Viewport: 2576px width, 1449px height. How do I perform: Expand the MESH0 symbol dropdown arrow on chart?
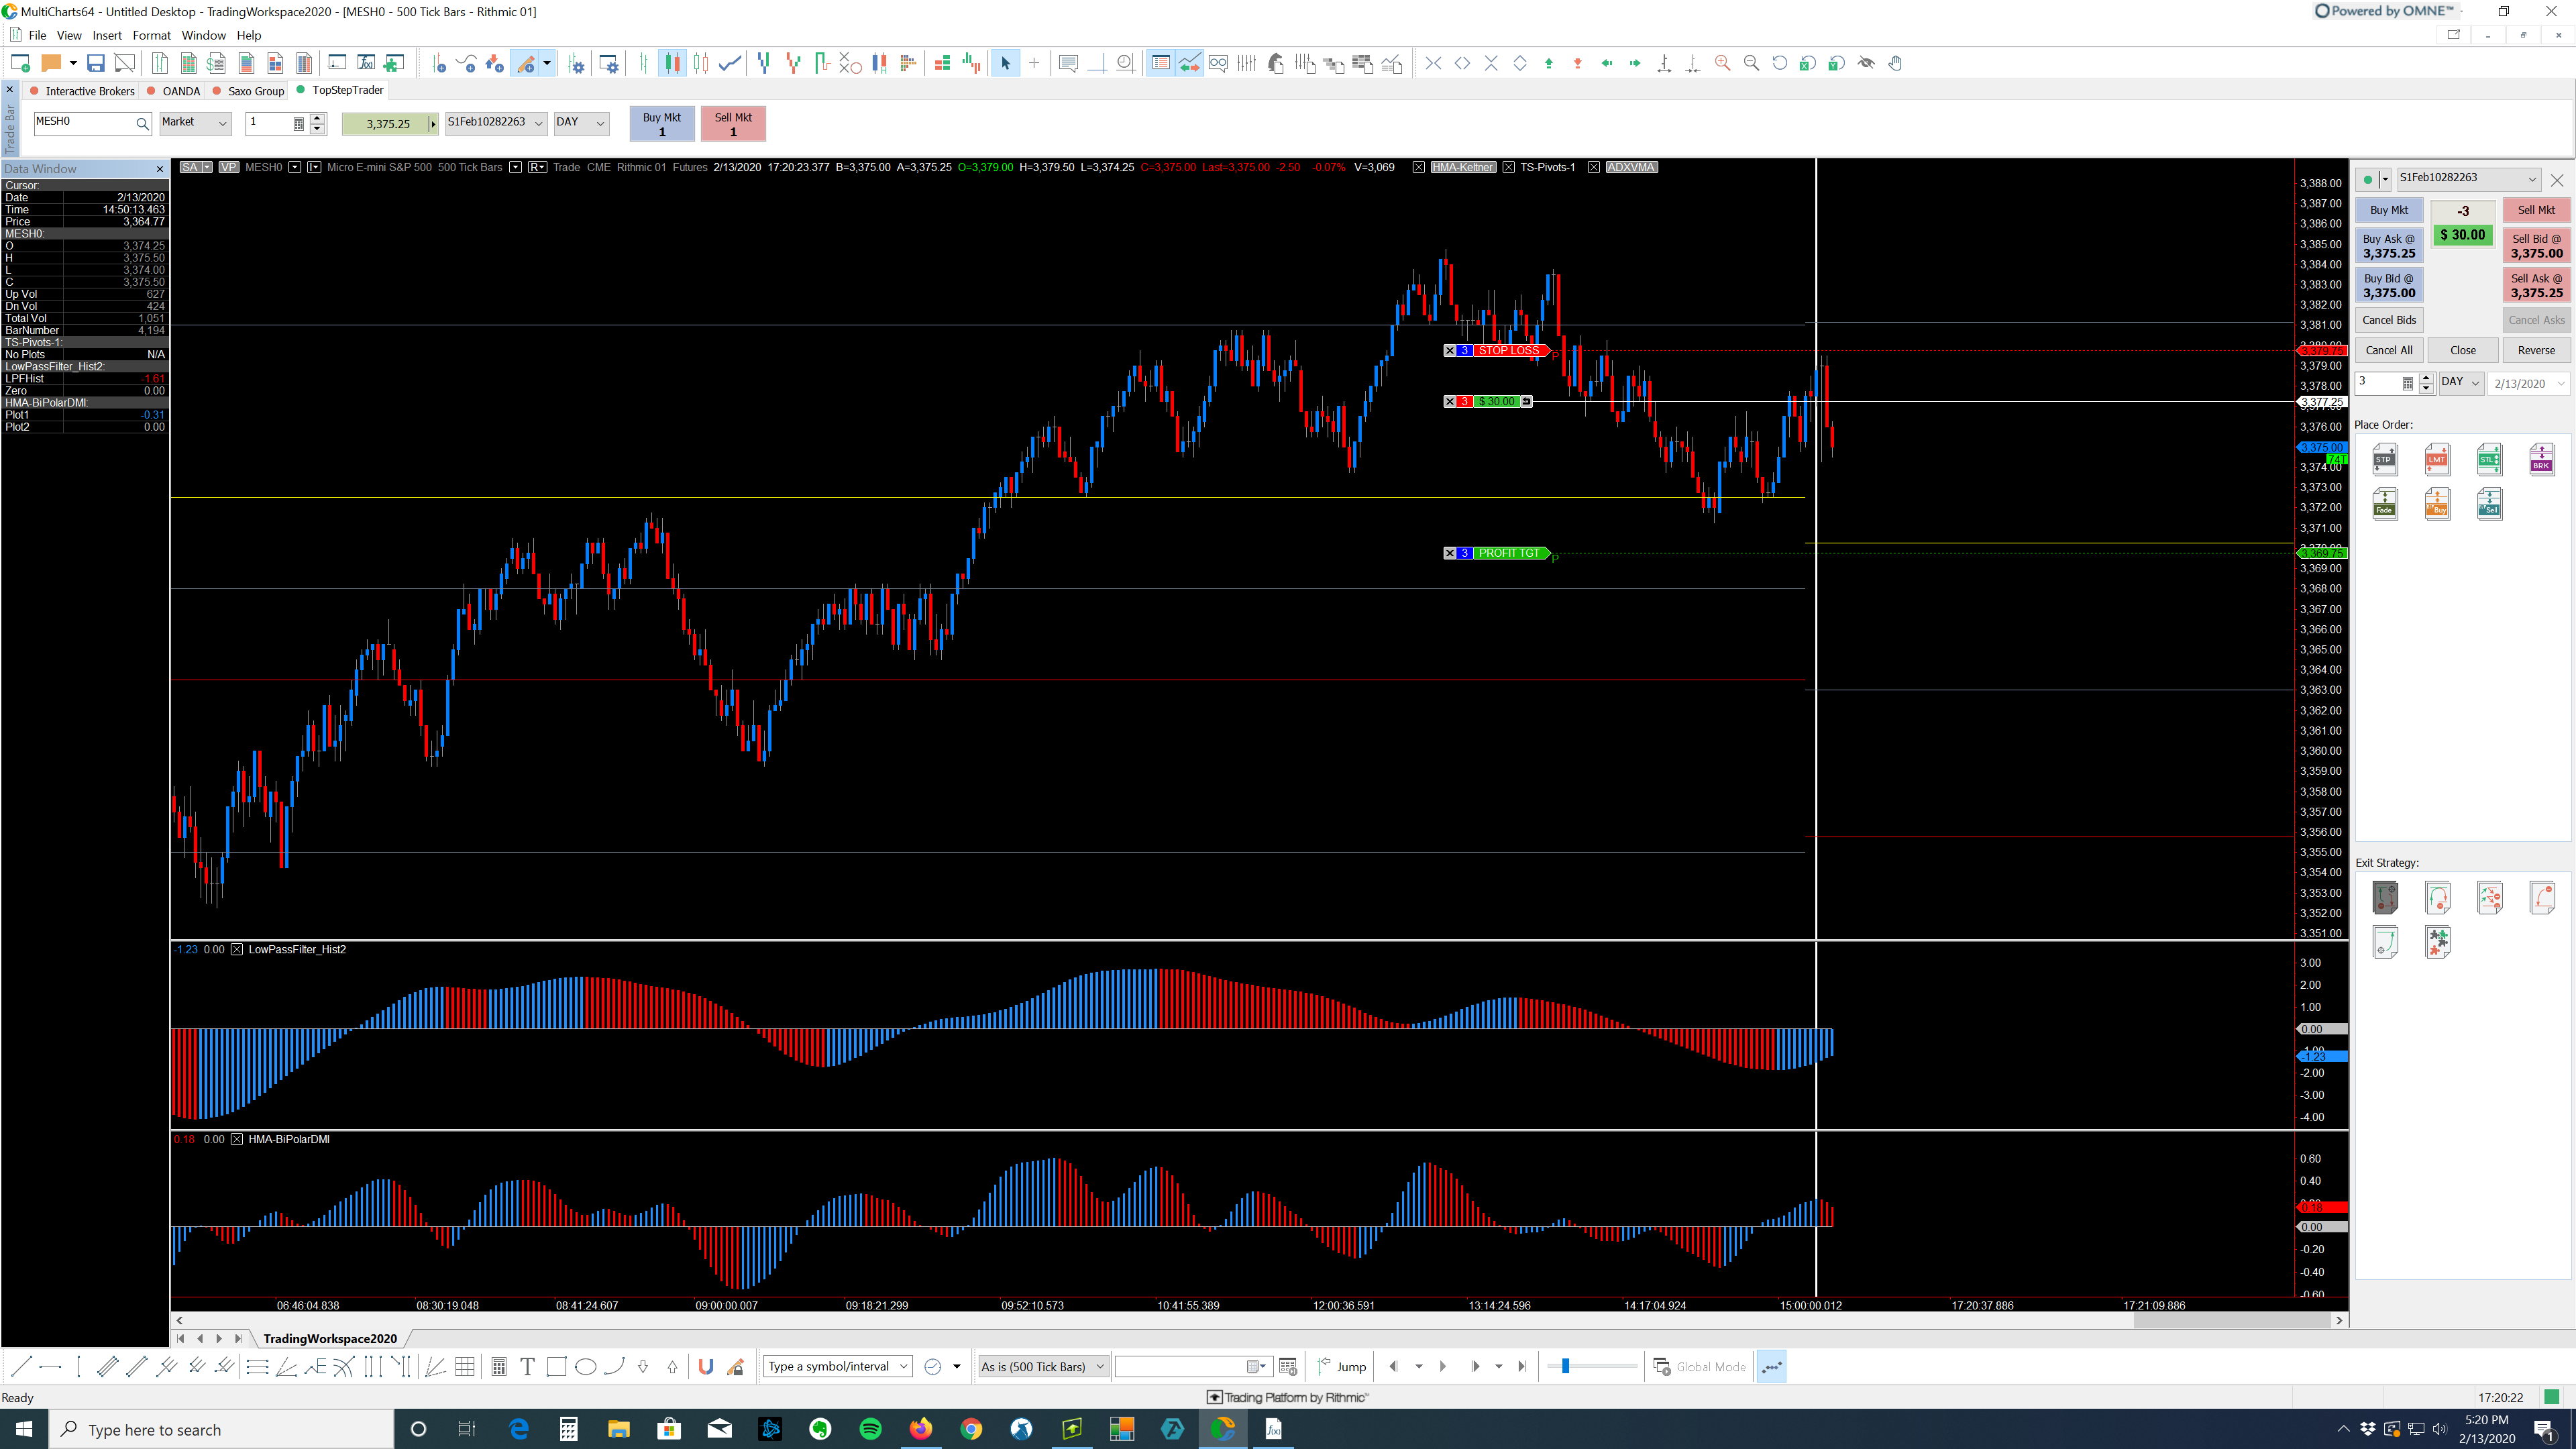[x=295, y=167]
